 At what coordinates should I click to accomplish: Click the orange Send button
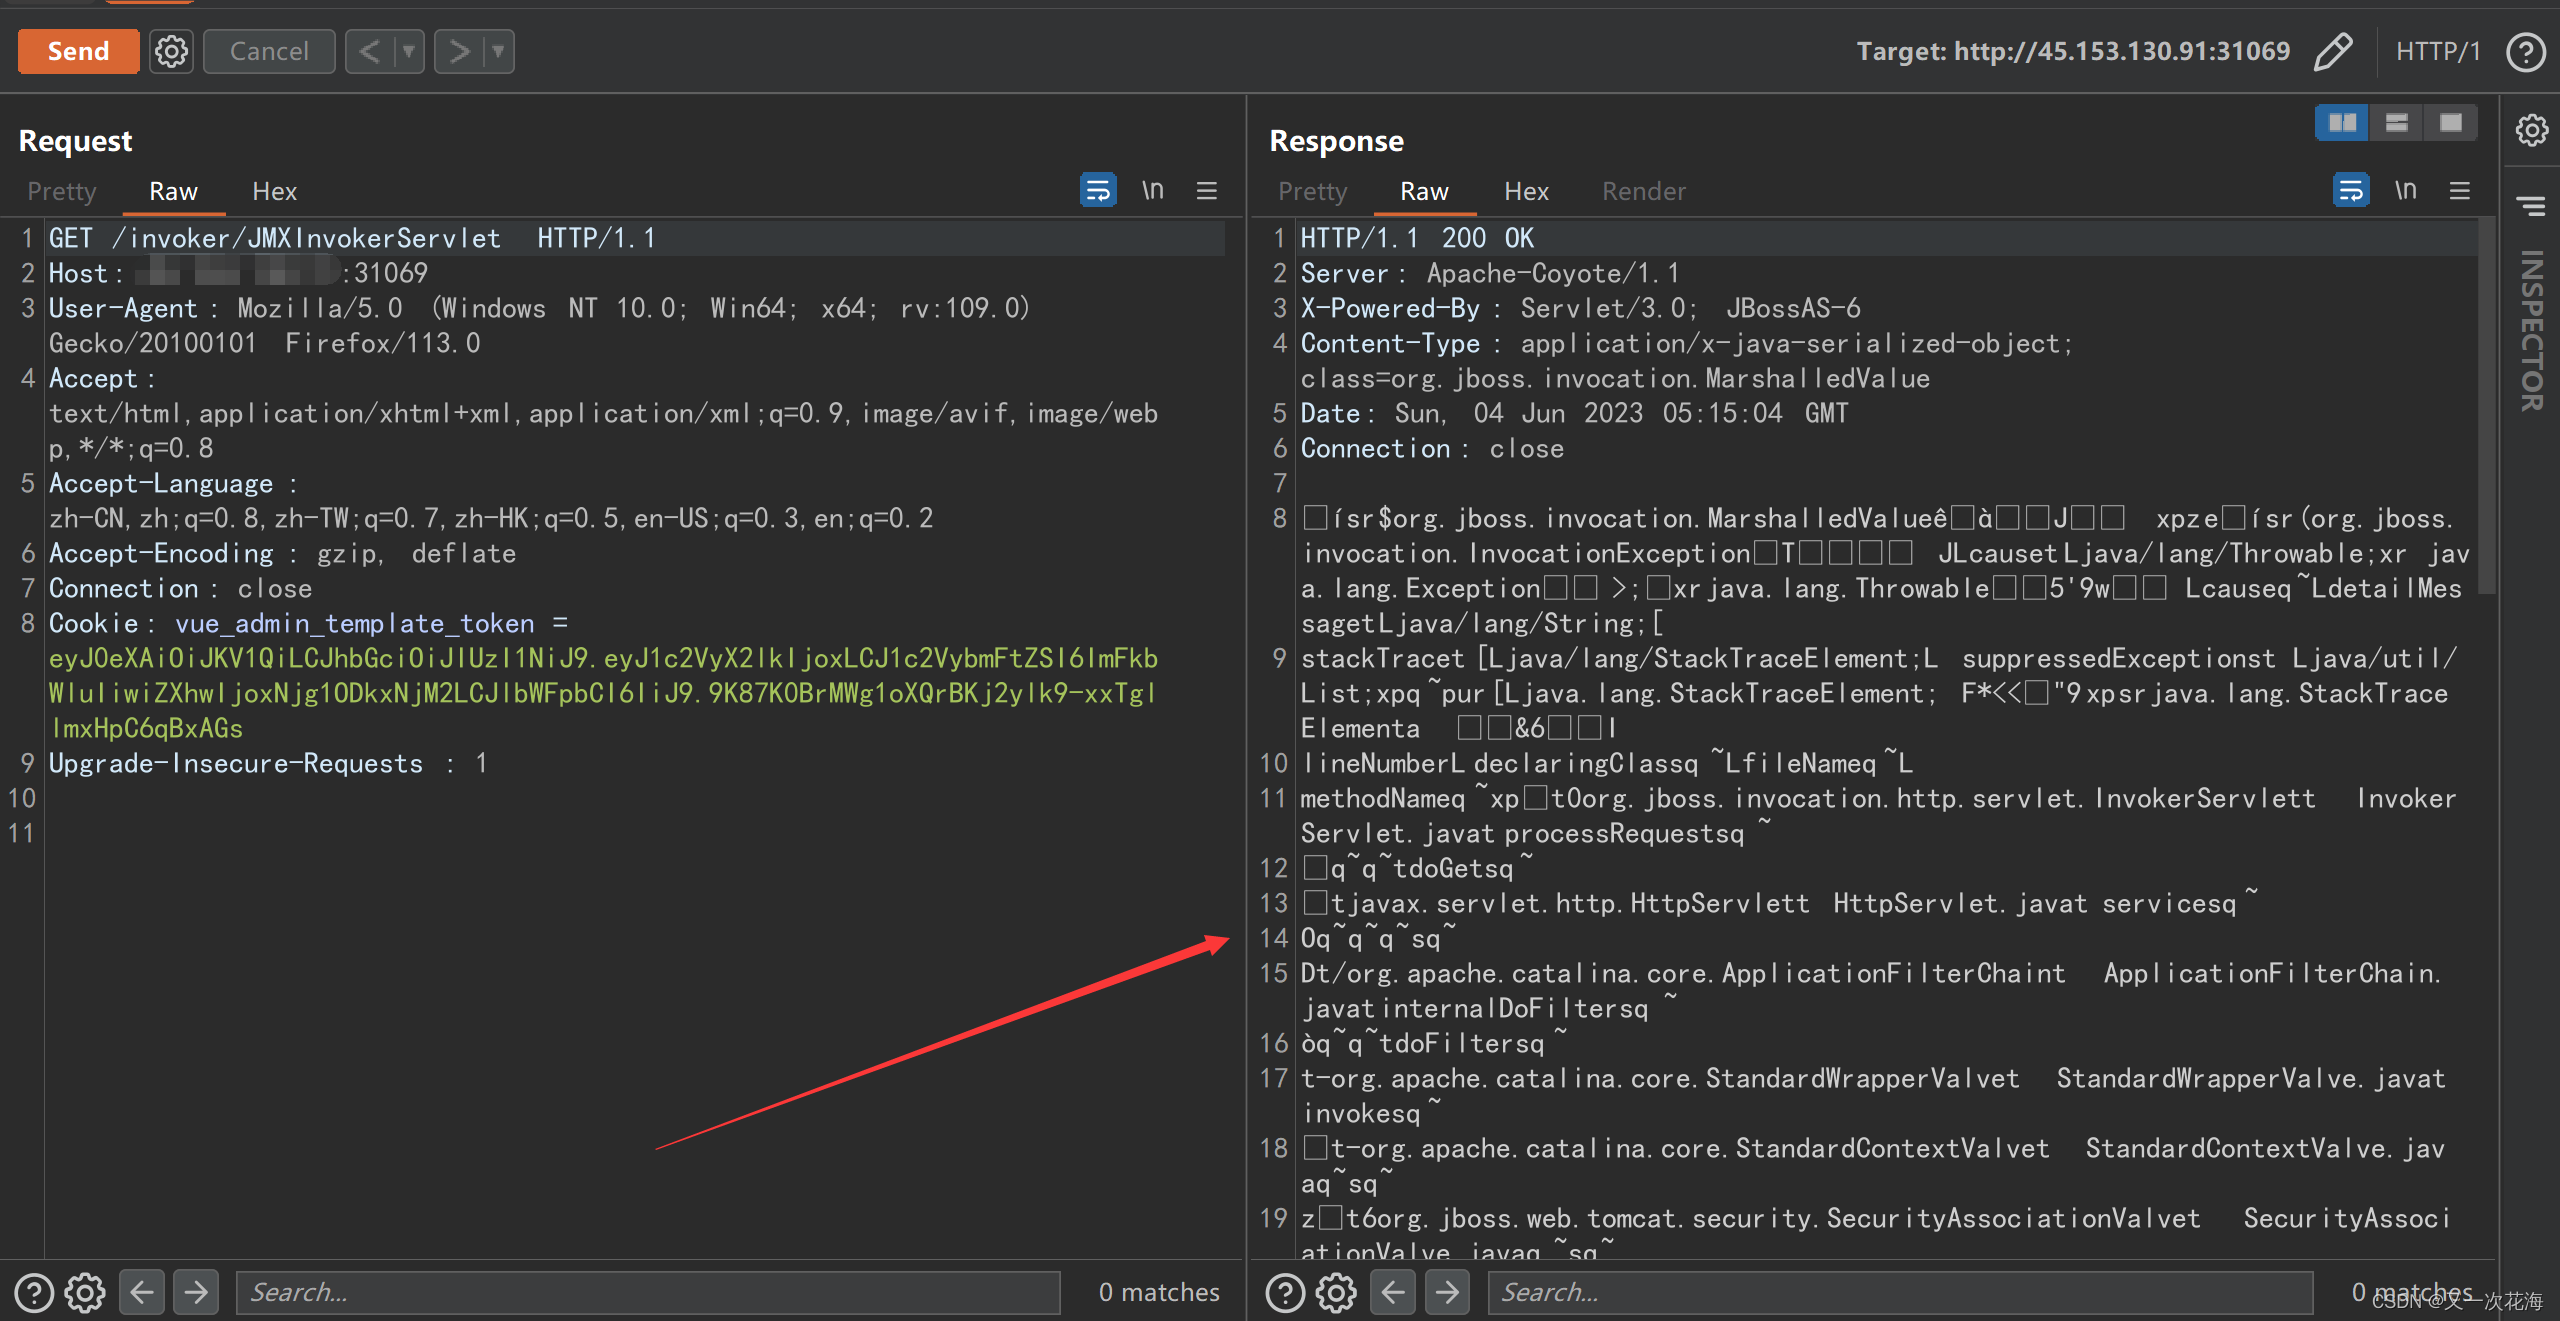pos(78,51)
